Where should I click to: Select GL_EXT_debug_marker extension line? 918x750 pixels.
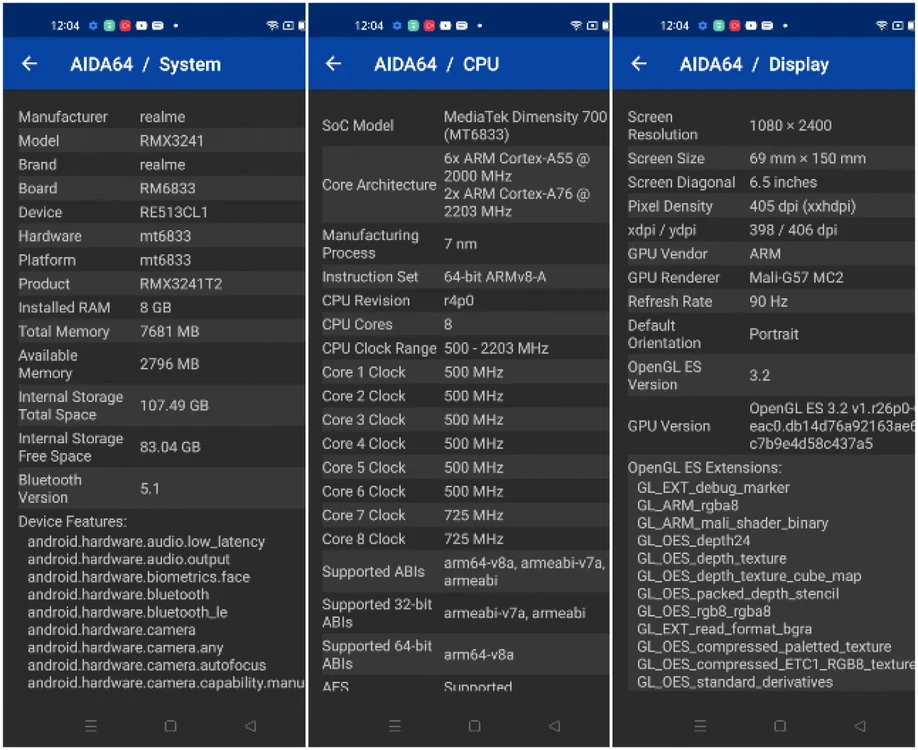pyautogui.click(x=713, y=488)
